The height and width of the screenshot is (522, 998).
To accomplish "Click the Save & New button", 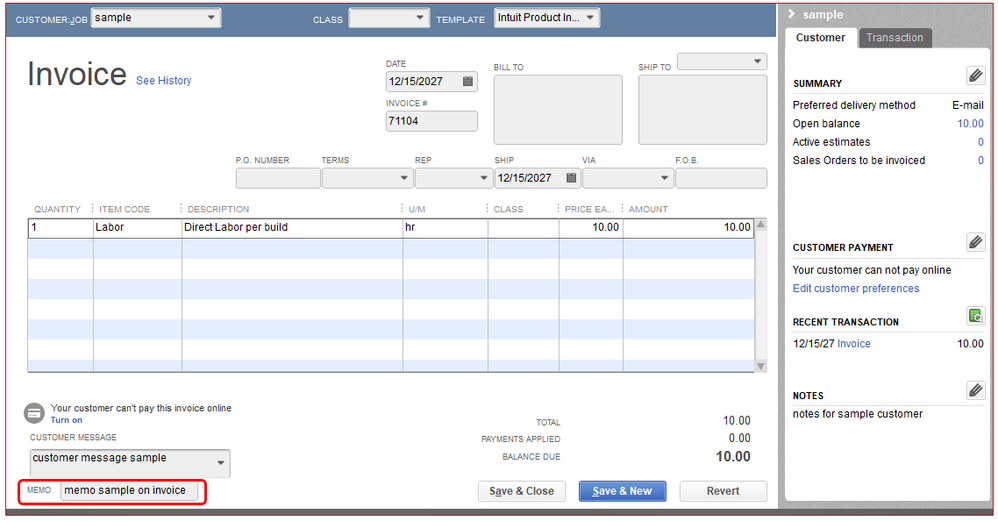I will pos(622,491).
